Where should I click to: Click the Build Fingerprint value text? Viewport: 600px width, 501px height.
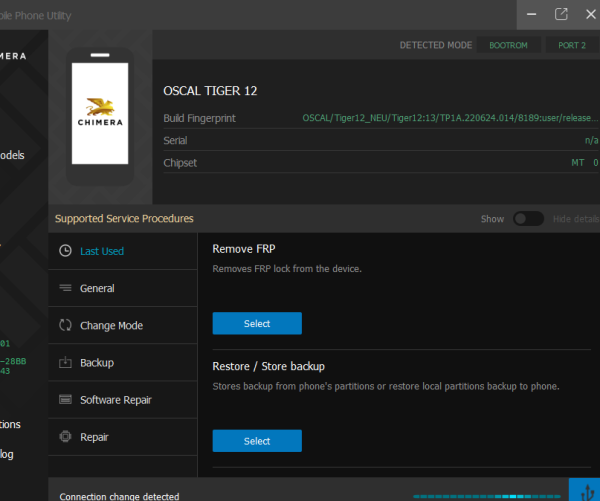point(450,118)
